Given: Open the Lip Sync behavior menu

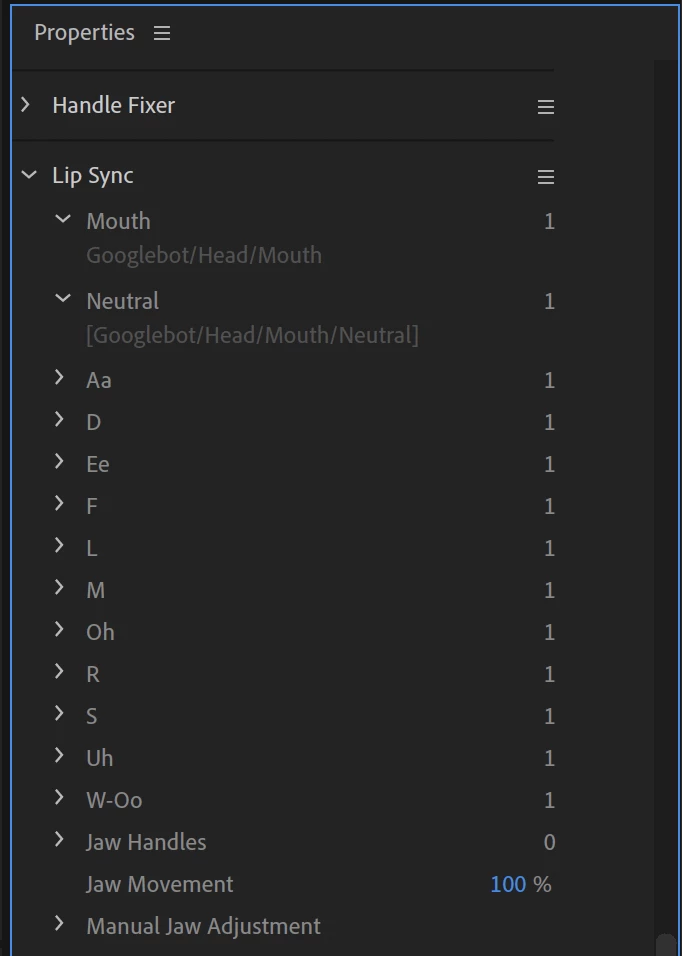Looking at the screenshot, I should click(545, 177).
